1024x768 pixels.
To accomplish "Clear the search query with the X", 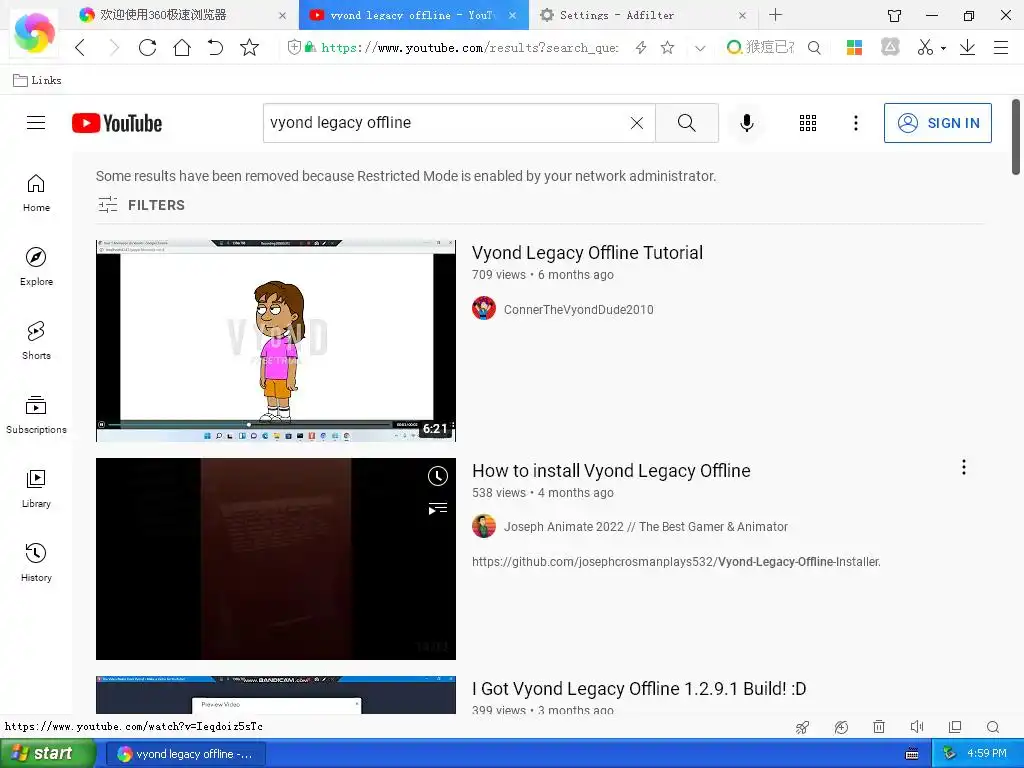I will pos(637,123).
